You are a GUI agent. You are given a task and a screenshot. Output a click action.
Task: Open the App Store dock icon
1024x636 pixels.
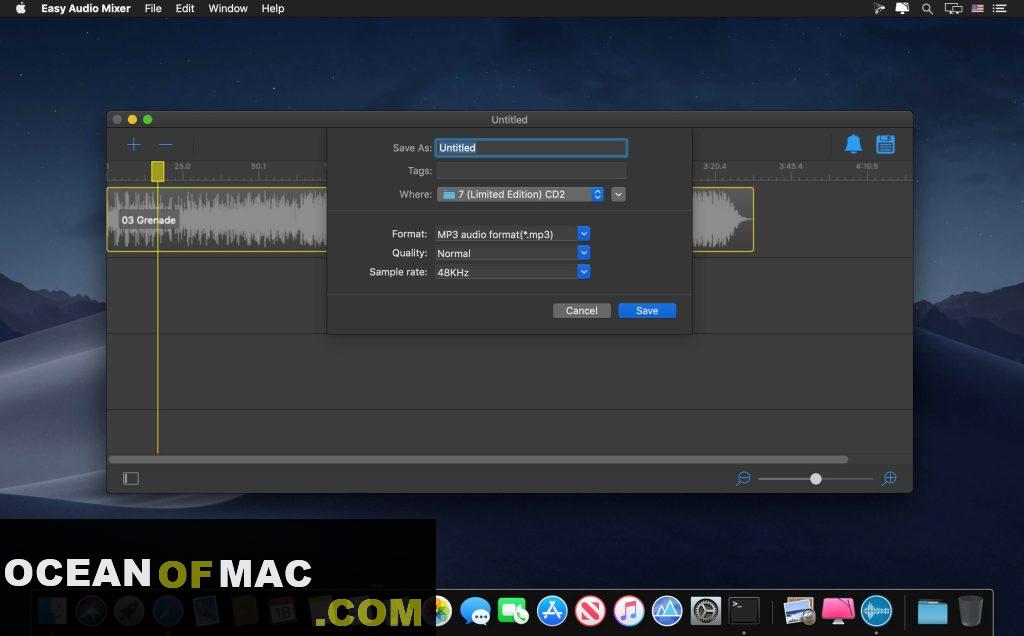pos(552,612)
